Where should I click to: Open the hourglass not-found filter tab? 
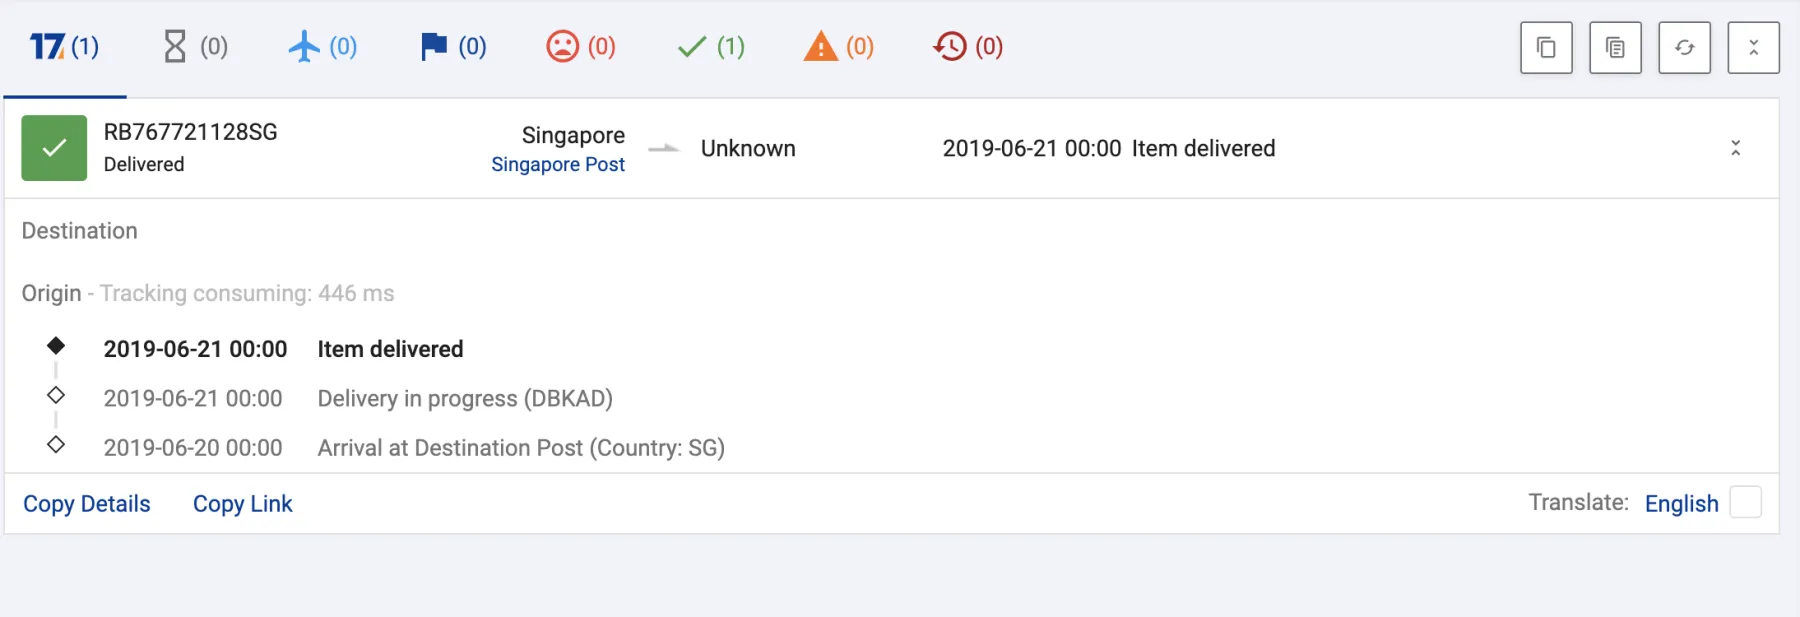tap(195, 47)
